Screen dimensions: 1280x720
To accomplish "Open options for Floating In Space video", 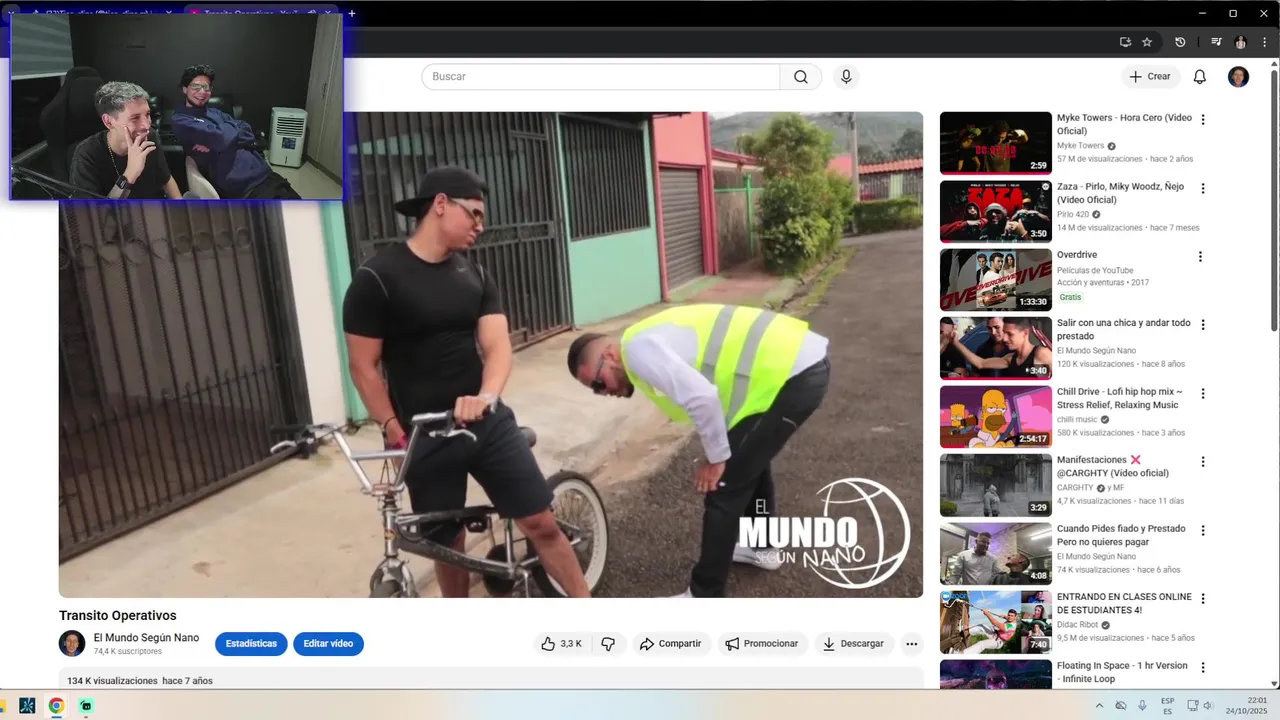I will (x=1203, y=667).
